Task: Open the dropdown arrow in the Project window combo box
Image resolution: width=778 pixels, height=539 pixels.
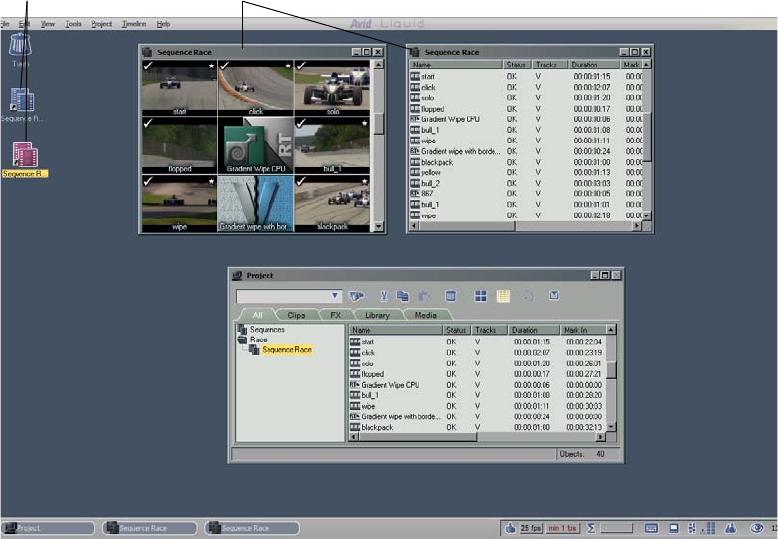Action: click(x=335, y=296)
